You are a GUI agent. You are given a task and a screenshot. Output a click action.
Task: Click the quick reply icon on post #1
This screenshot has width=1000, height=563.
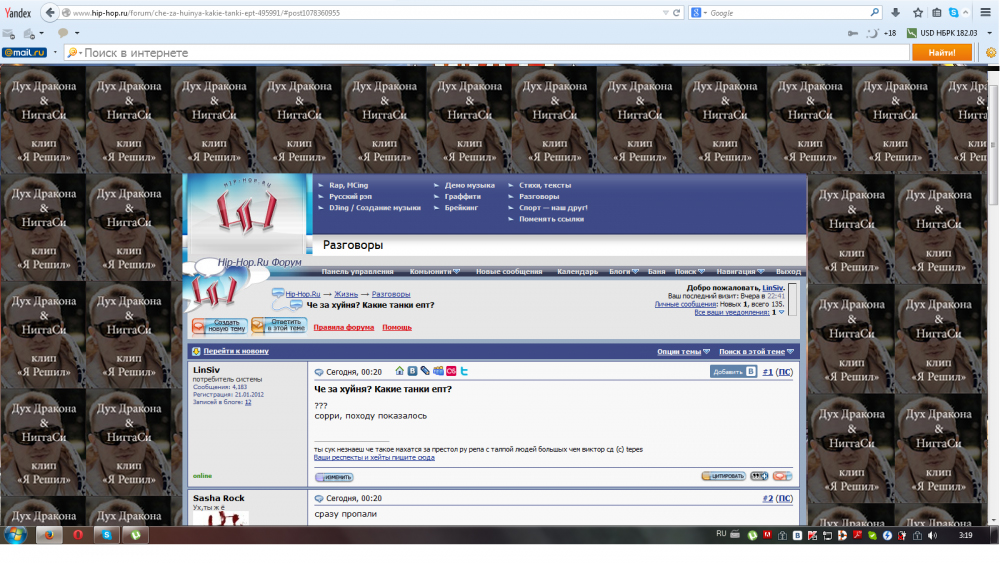(783, 476)
